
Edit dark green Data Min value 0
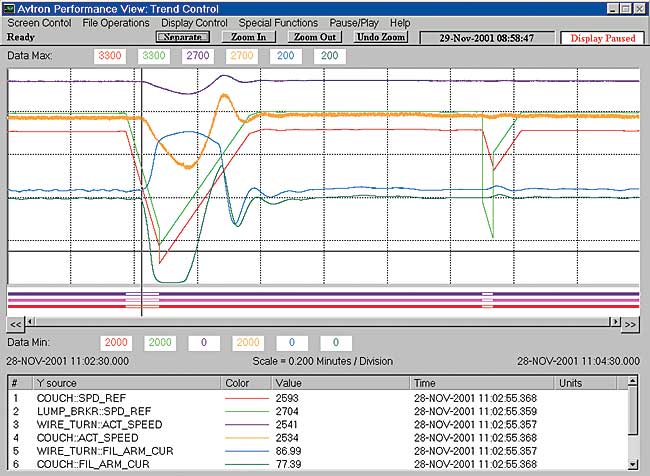(336, 342)
